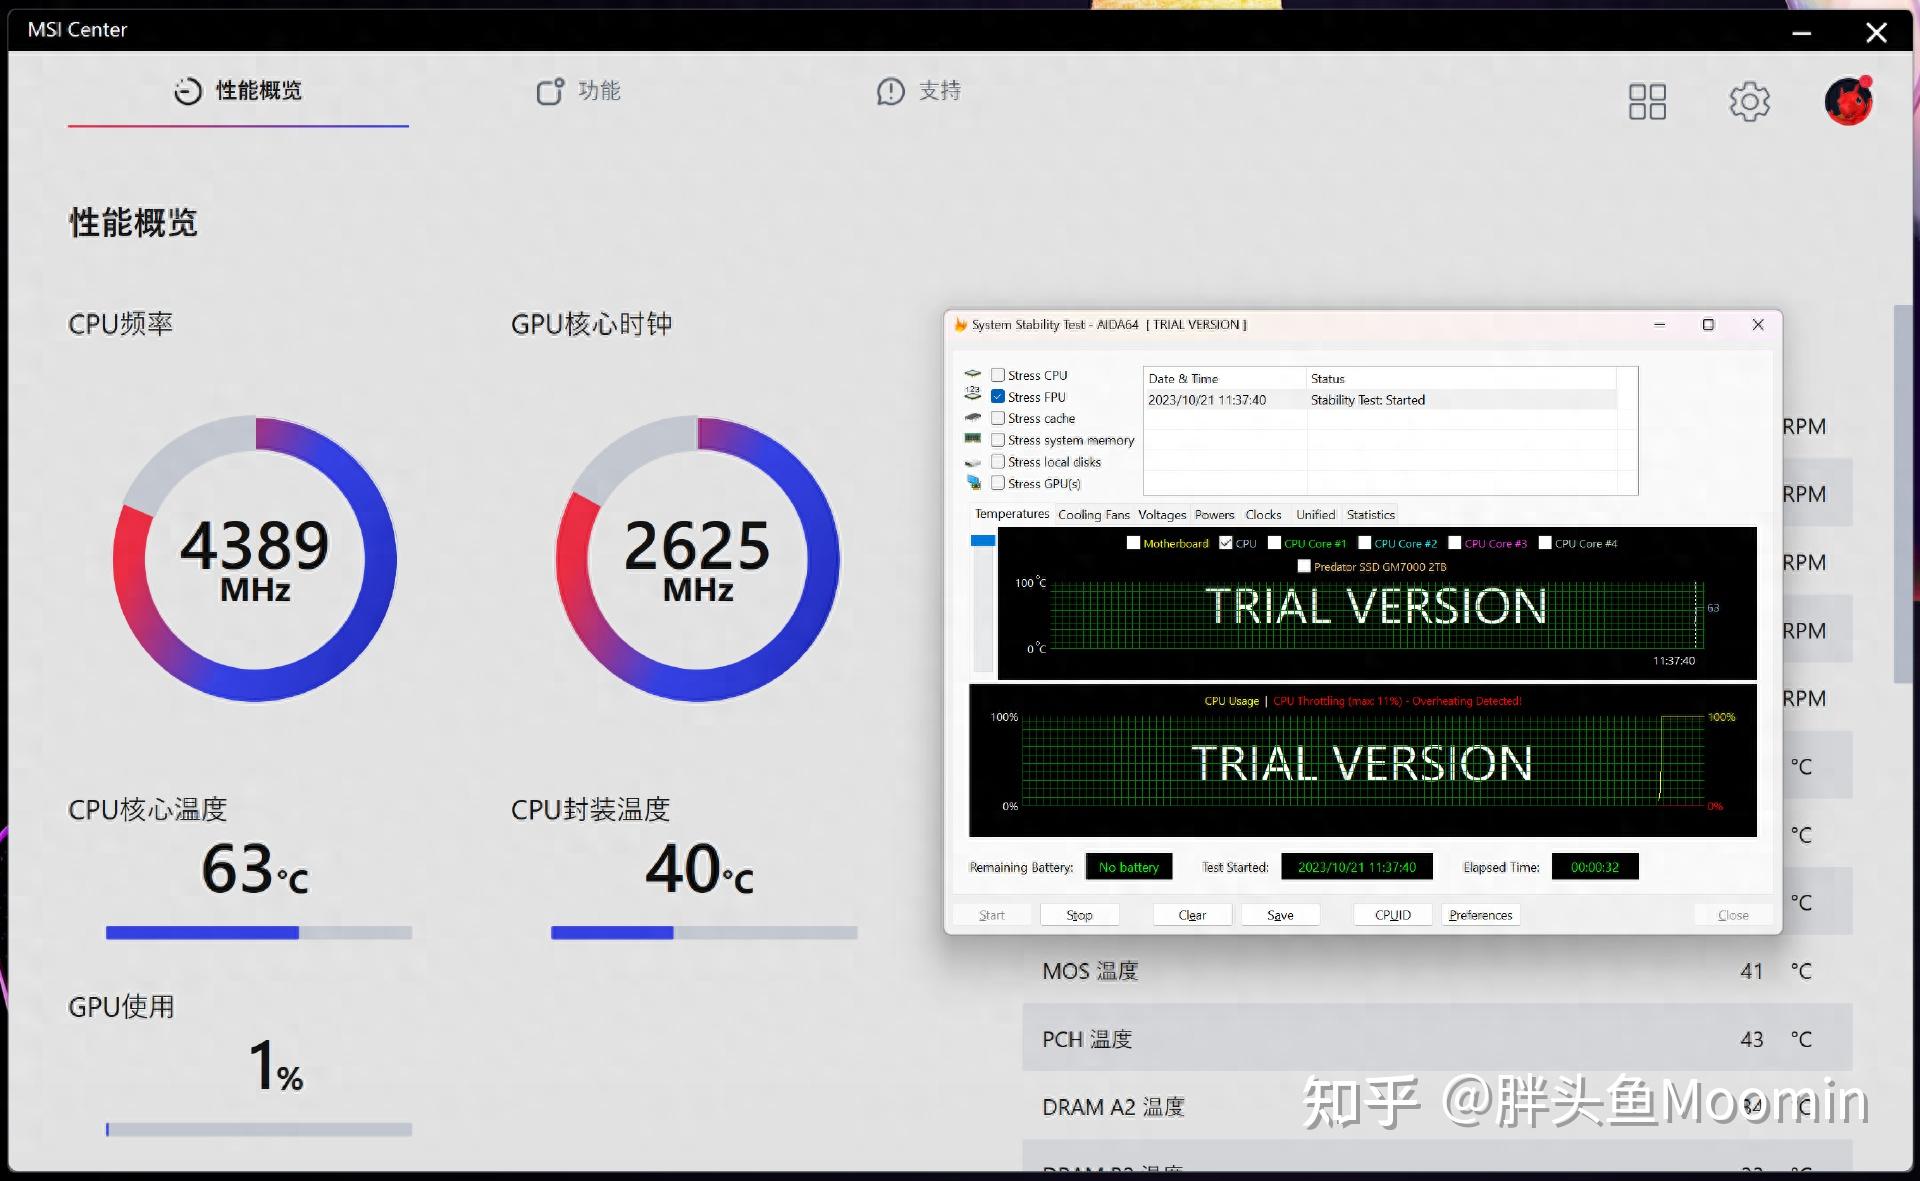Image resolution: width=1920 pixels, height=1181 pixels.
Task: Open the user profile avatar
Action: [x=1848, y=101]
